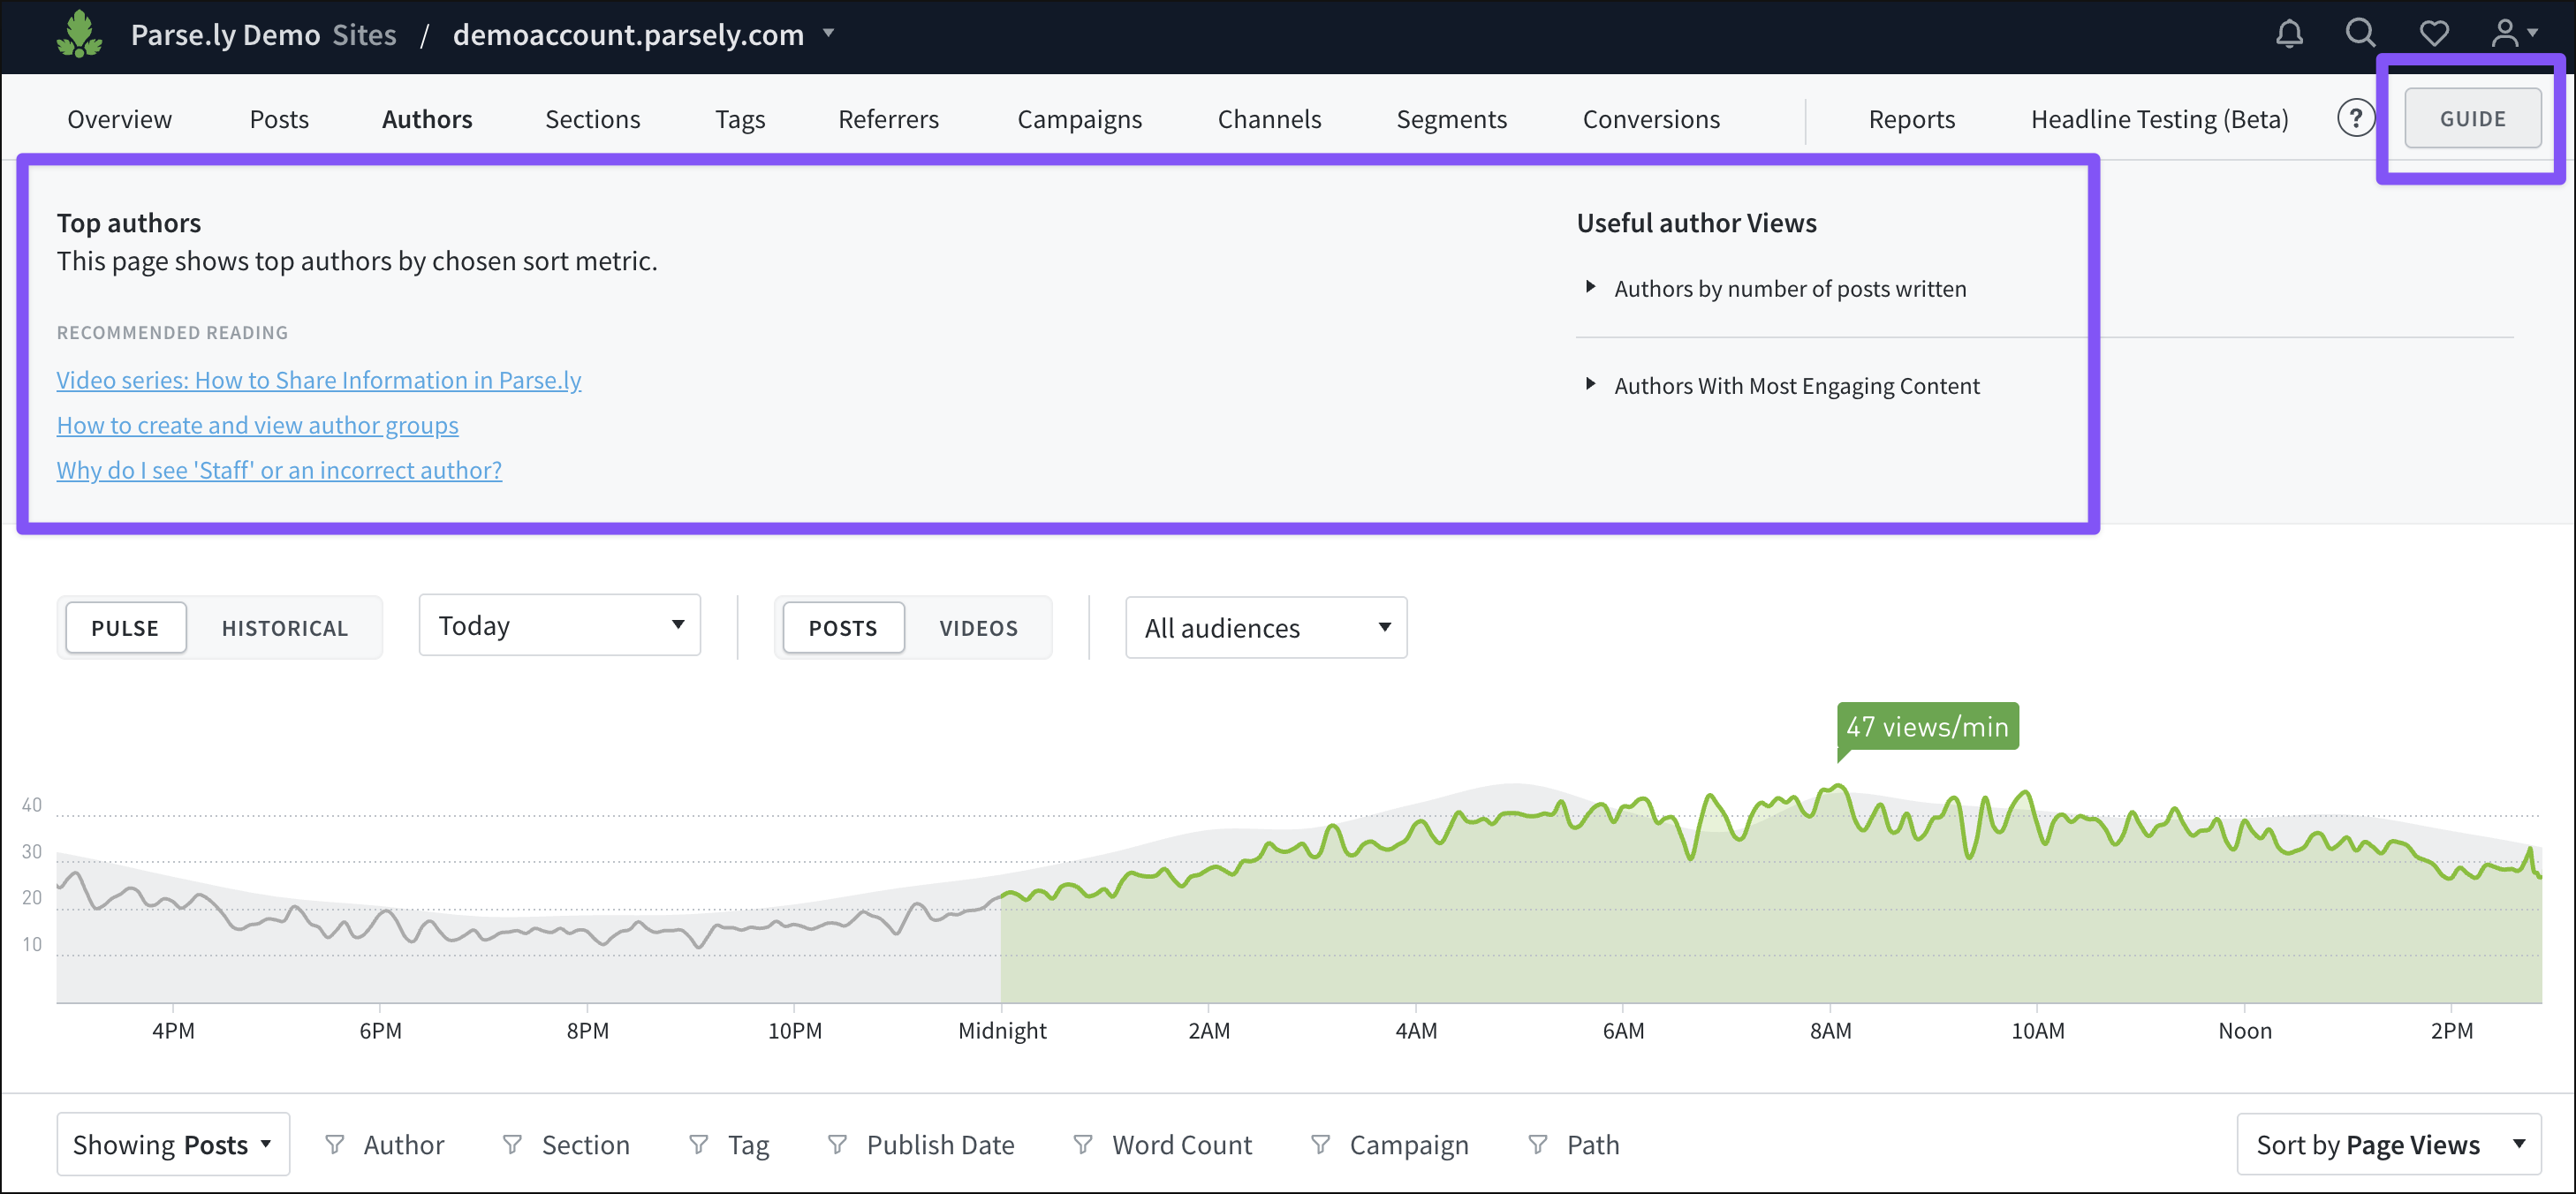The width and height of the screenshot is (2576, 1194).
Task: Open the site selector dropdown arrow
Action: [828, 34]
